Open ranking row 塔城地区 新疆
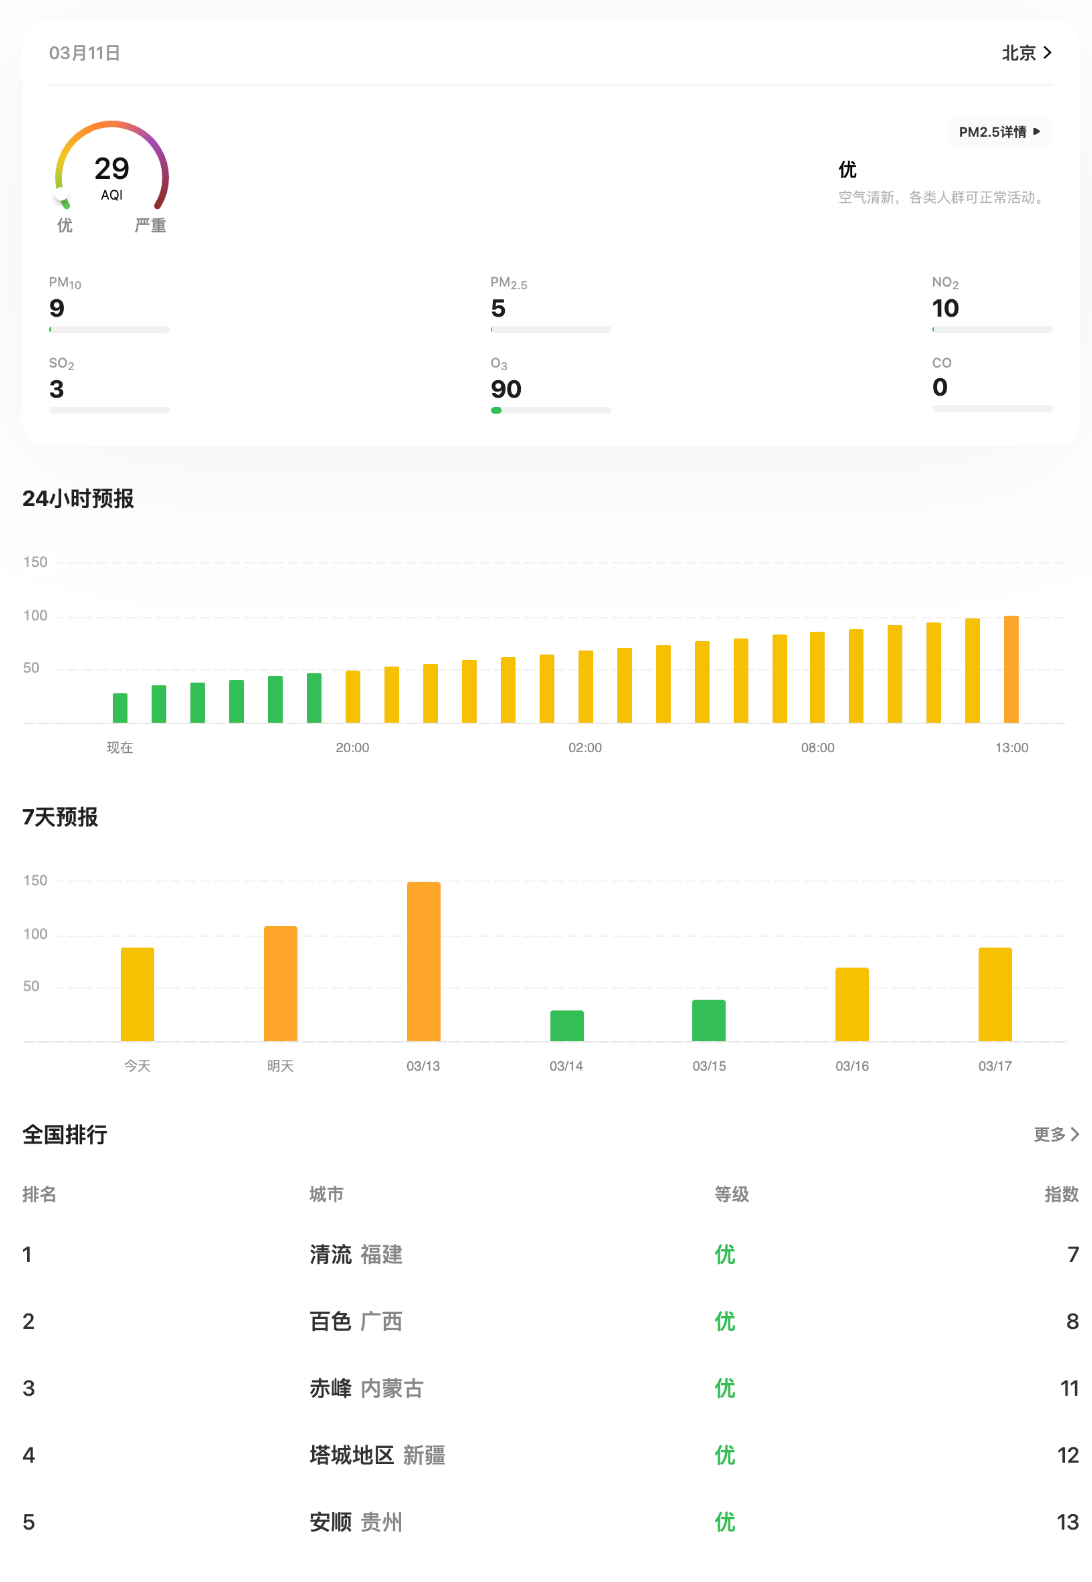The height and width of the screenshot is (1582, 1092). pyautogui.click(x=551, y=1456)
